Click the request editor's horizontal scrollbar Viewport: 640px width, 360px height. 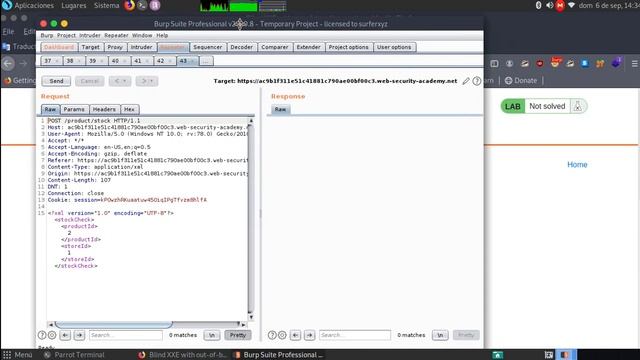point(147,324)
